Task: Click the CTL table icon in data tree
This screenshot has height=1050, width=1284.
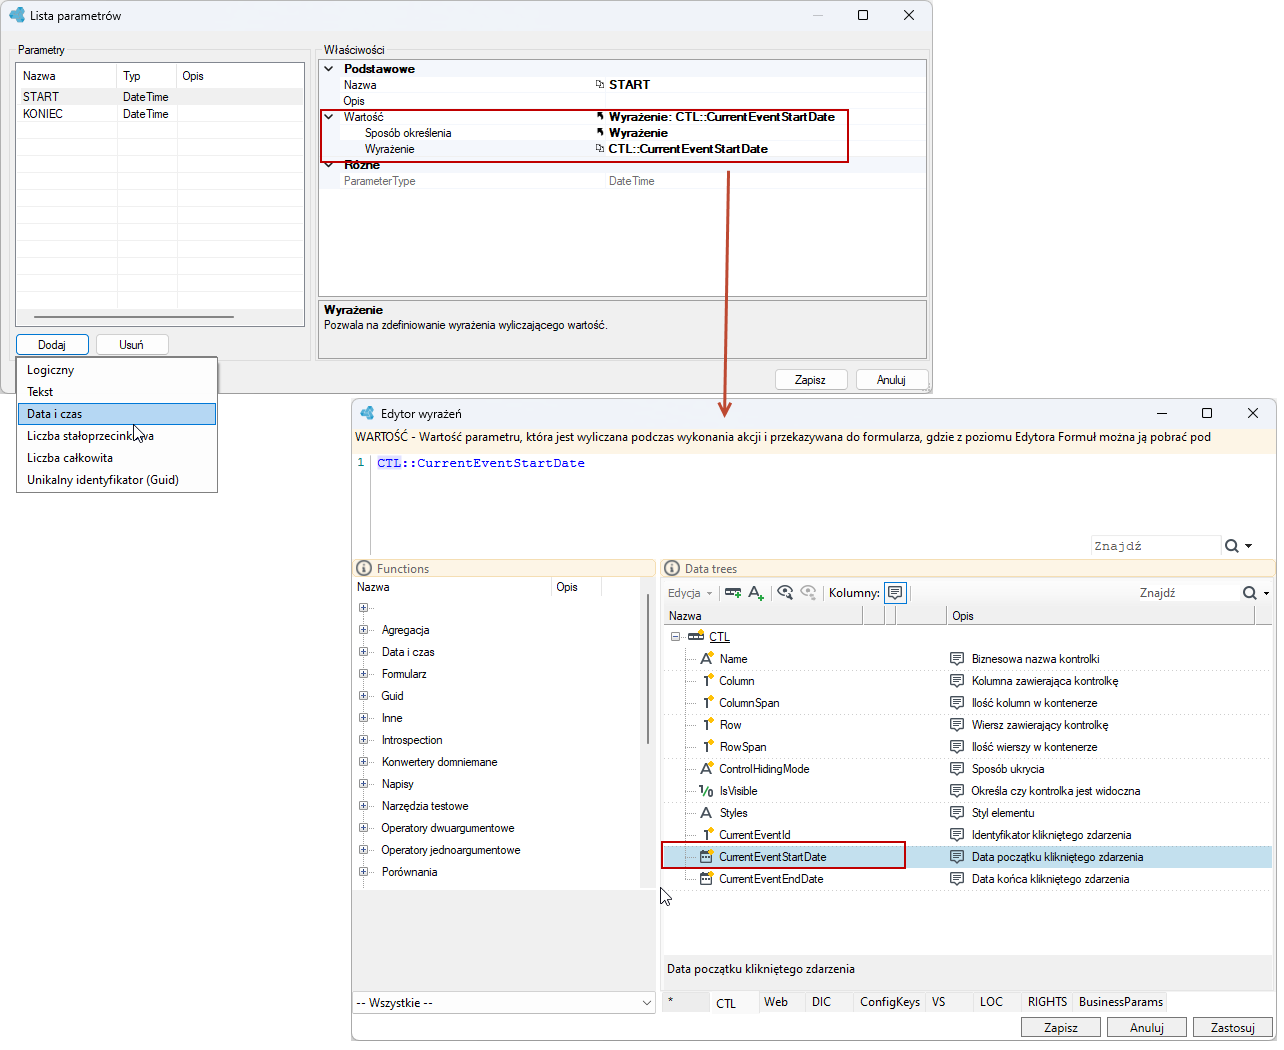Action: pyautogui.click(x=696, y=637)
